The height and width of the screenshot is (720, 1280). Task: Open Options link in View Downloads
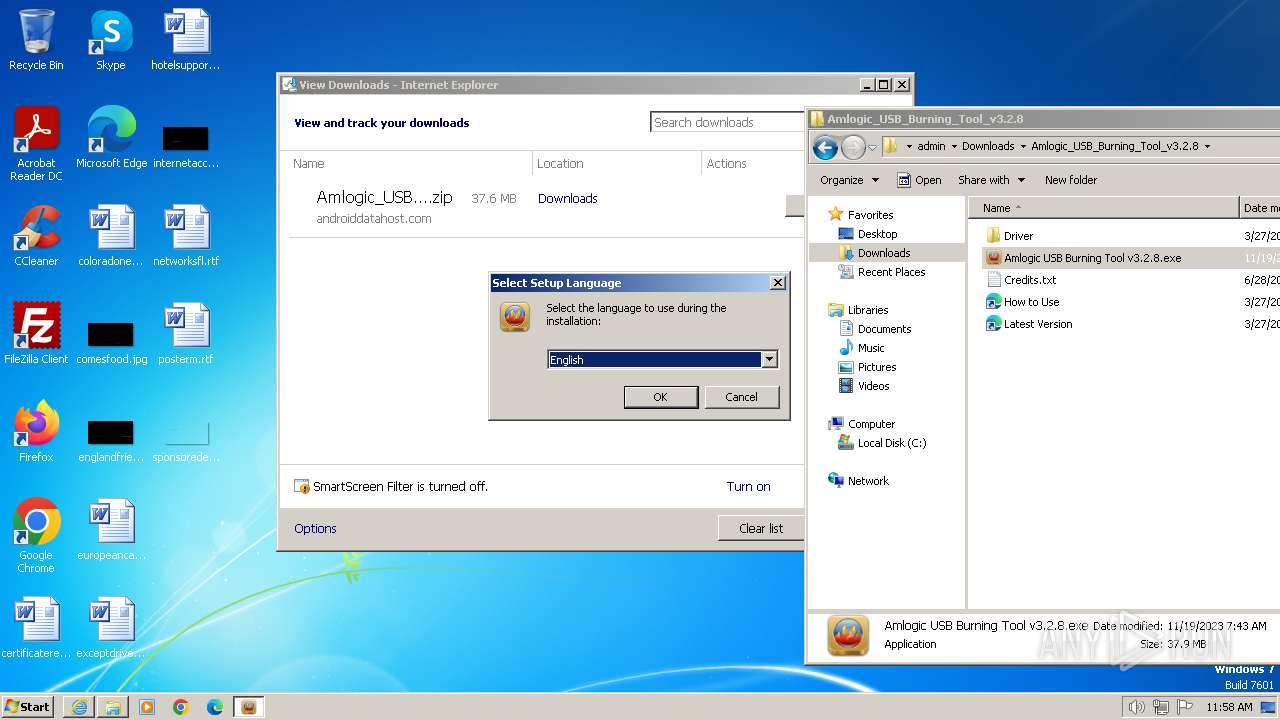(315, 529)
